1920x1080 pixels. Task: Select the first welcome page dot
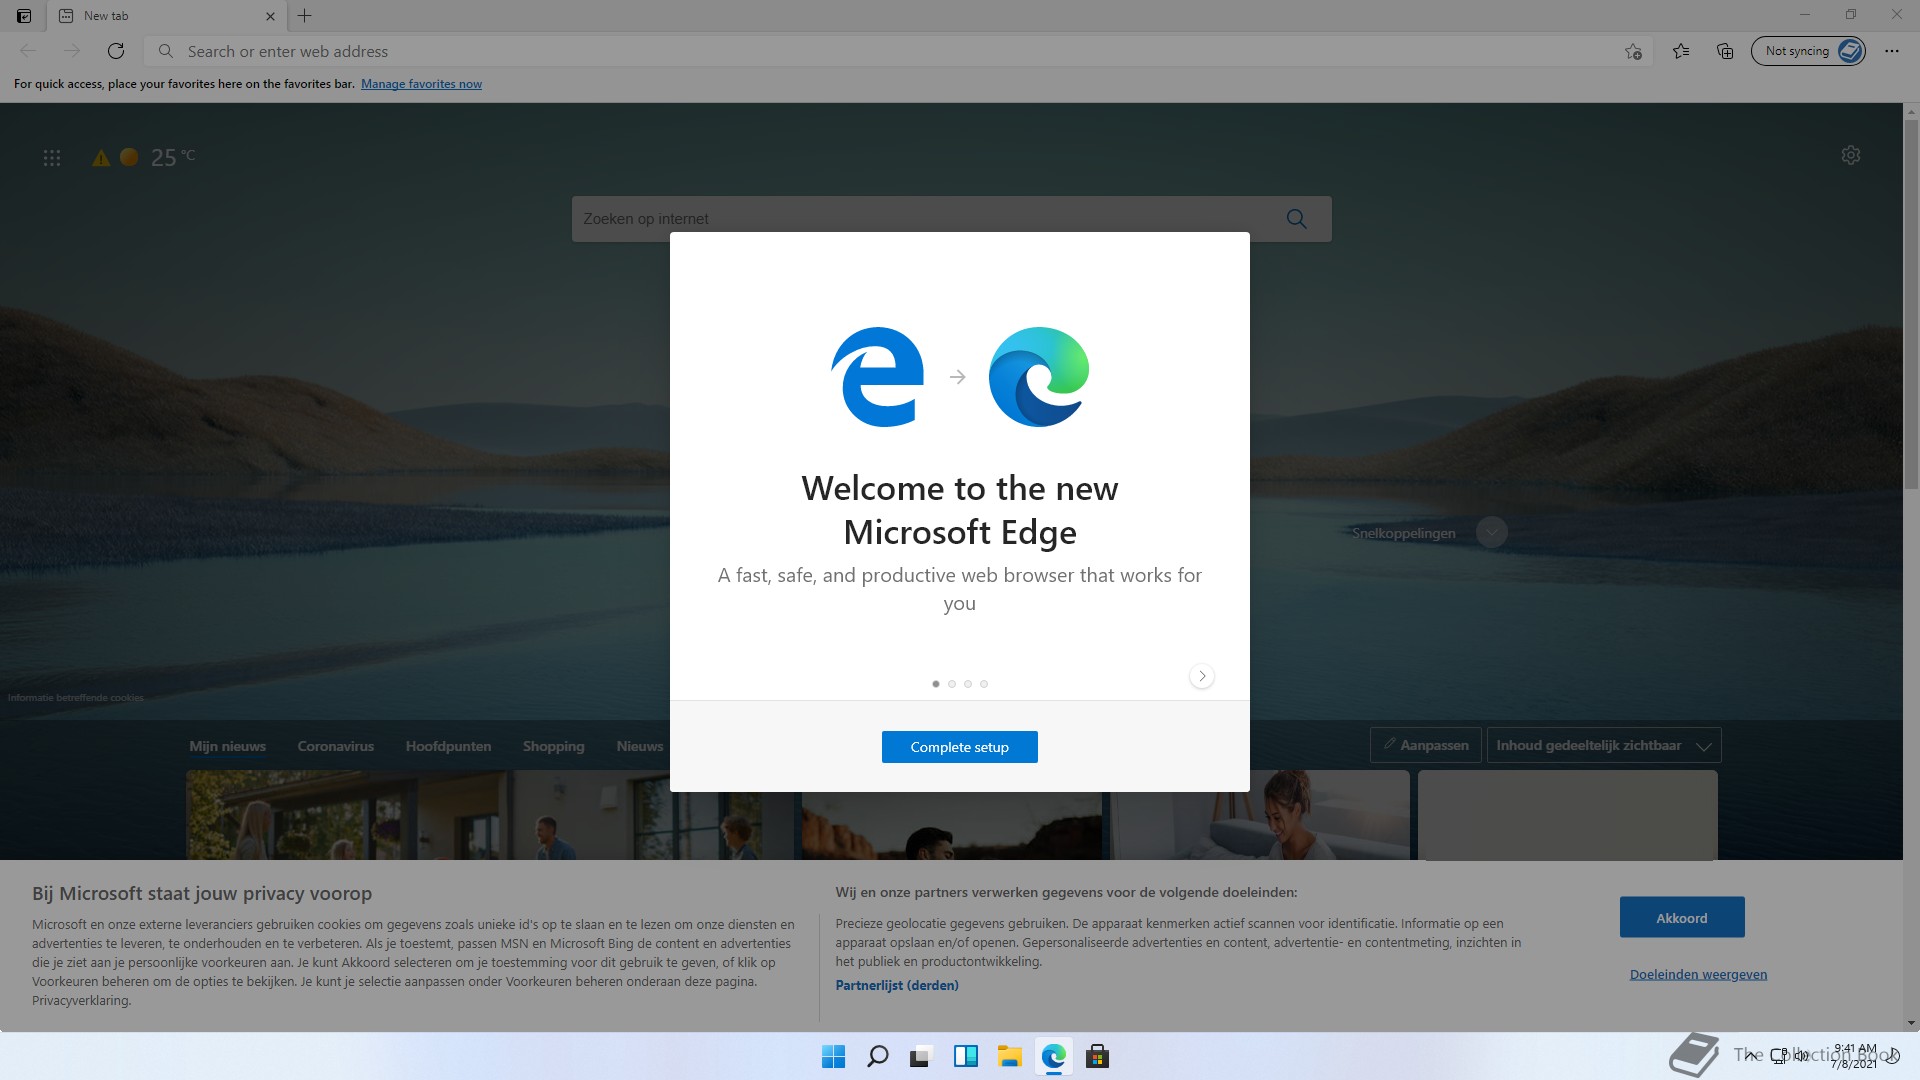tap(936, 684)
